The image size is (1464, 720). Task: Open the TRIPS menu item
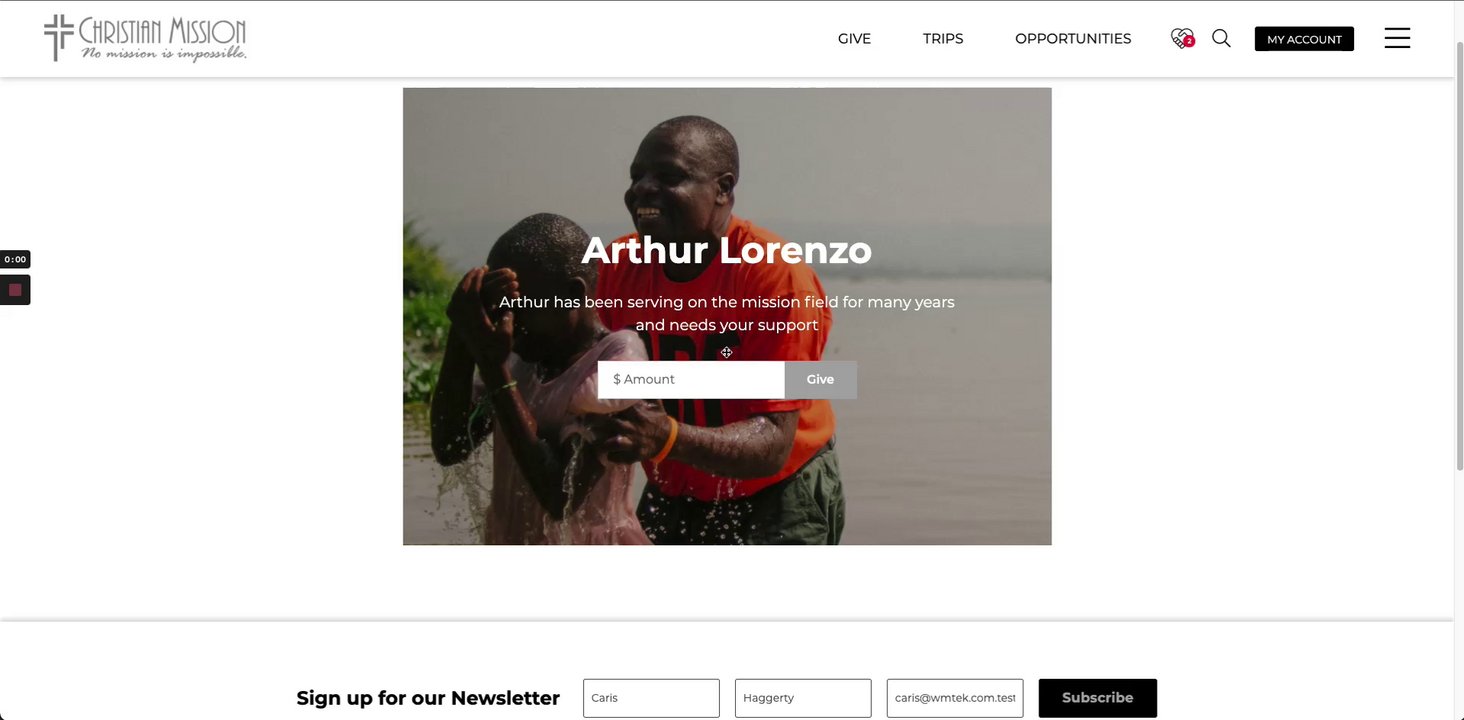(x=943, y=39)
